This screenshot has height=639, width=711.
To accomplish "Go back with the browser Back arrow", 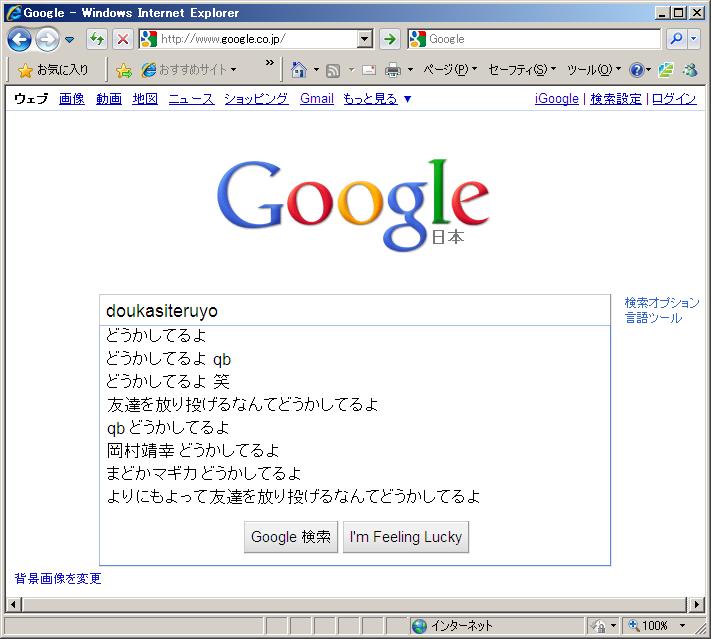I will coord(19,39).
